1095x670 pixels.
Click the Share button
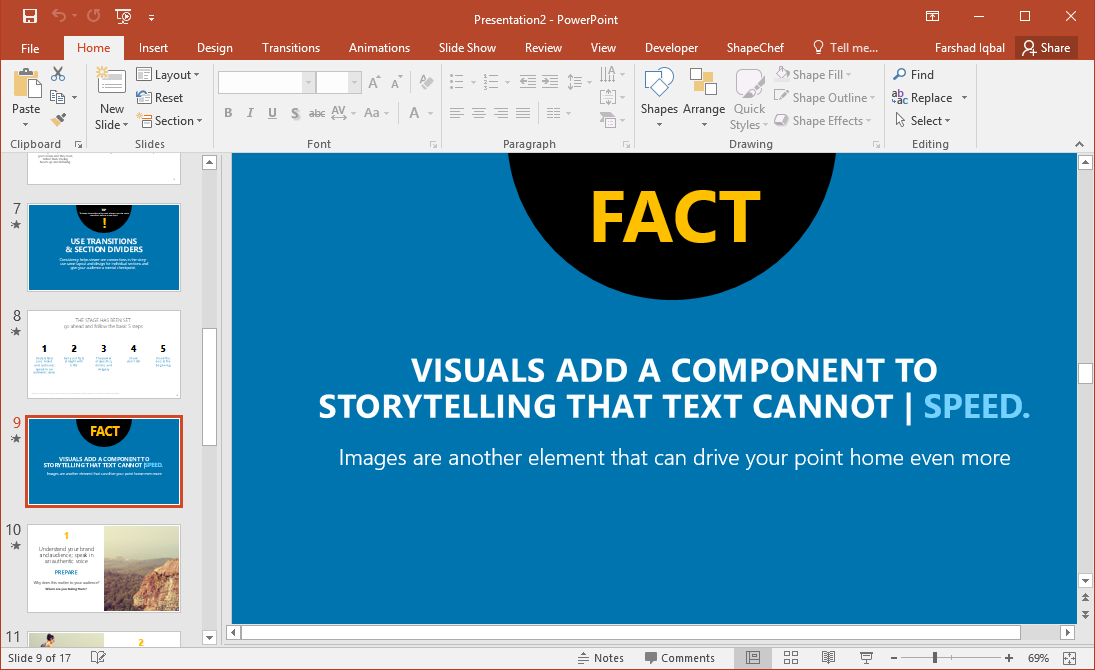point(1046,48)
